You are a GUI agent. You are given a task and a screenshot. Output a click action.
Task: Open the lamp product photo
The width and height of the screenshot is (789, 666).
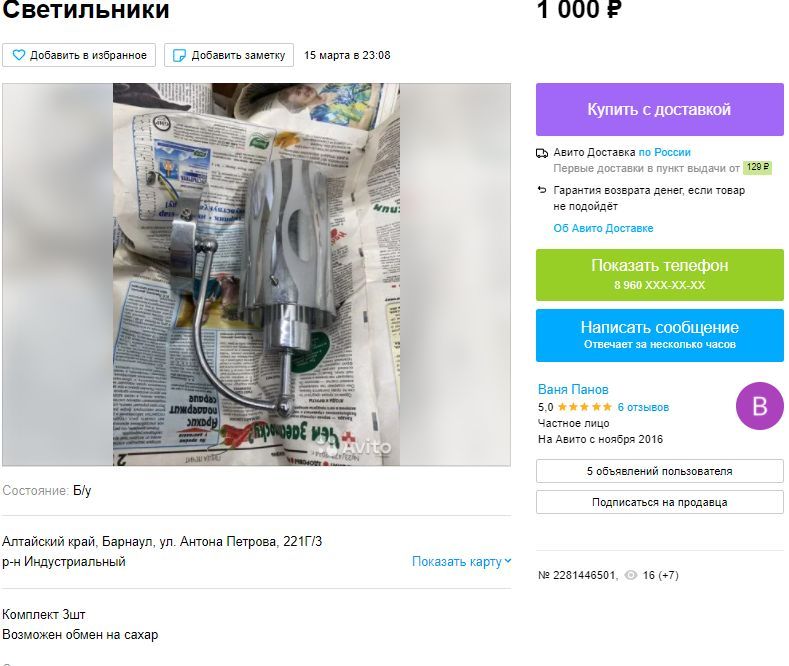point(256,274)
